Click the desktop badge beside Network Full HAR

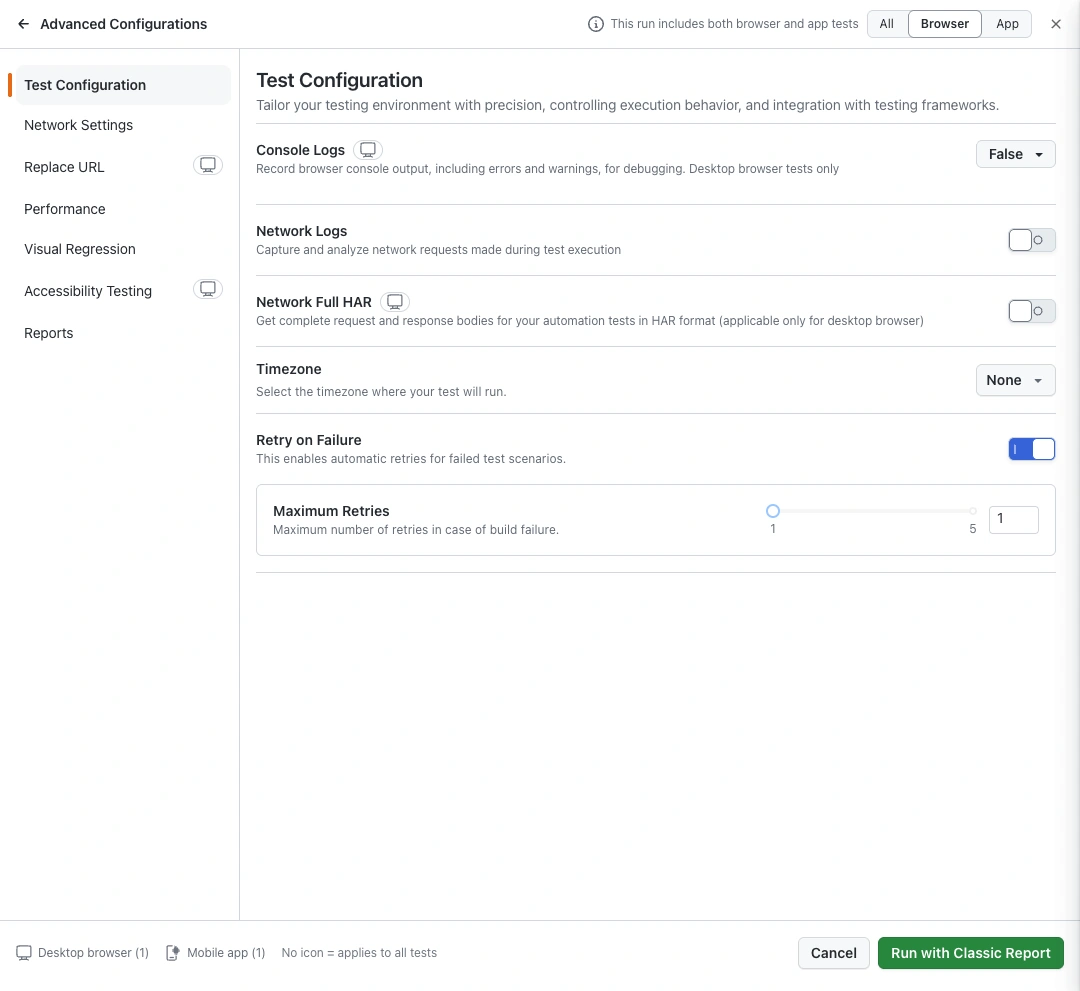coord(395,302)
